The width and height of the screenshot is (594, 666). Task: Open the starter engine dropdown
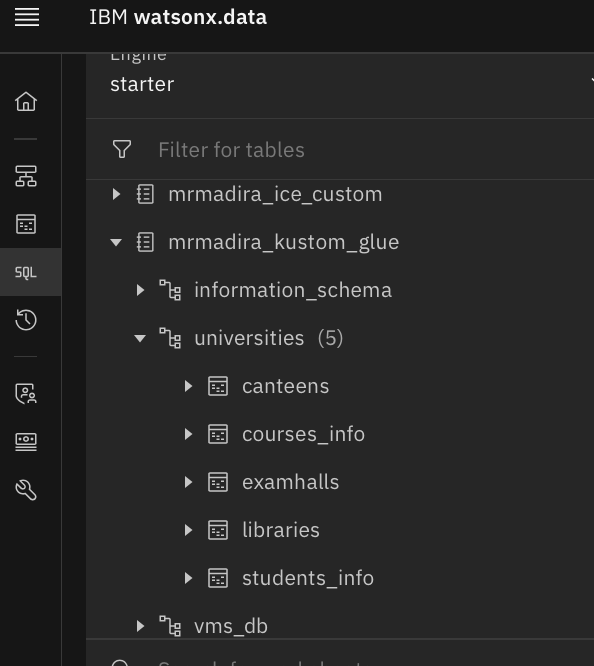pyautogui.click(x=340, y=84)
